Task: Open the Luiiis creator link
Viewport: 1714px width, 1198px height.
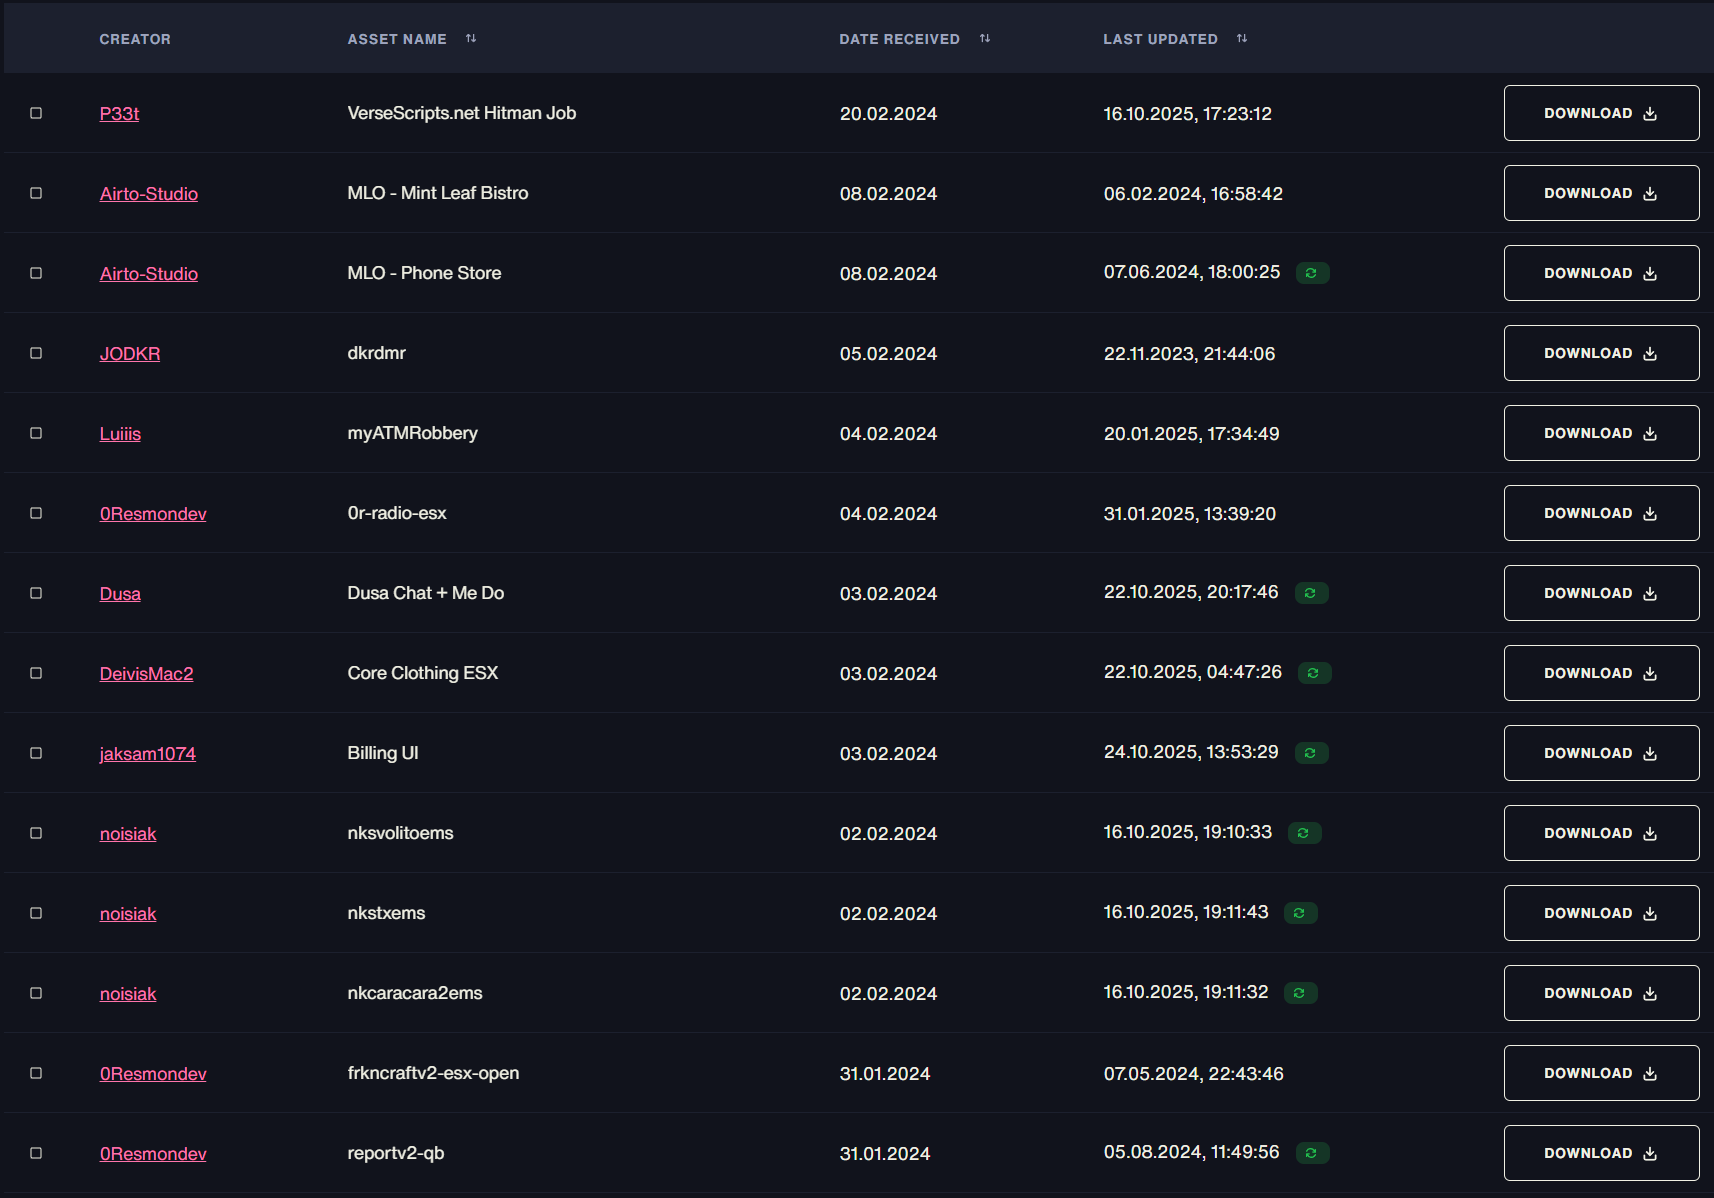Action: pyautogui.click(x=120, y=434)
